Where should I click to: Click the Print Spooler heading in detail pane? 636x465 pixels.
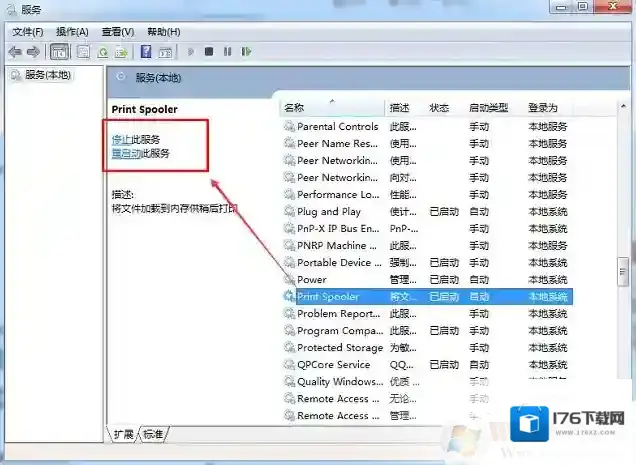click(144, 110)
